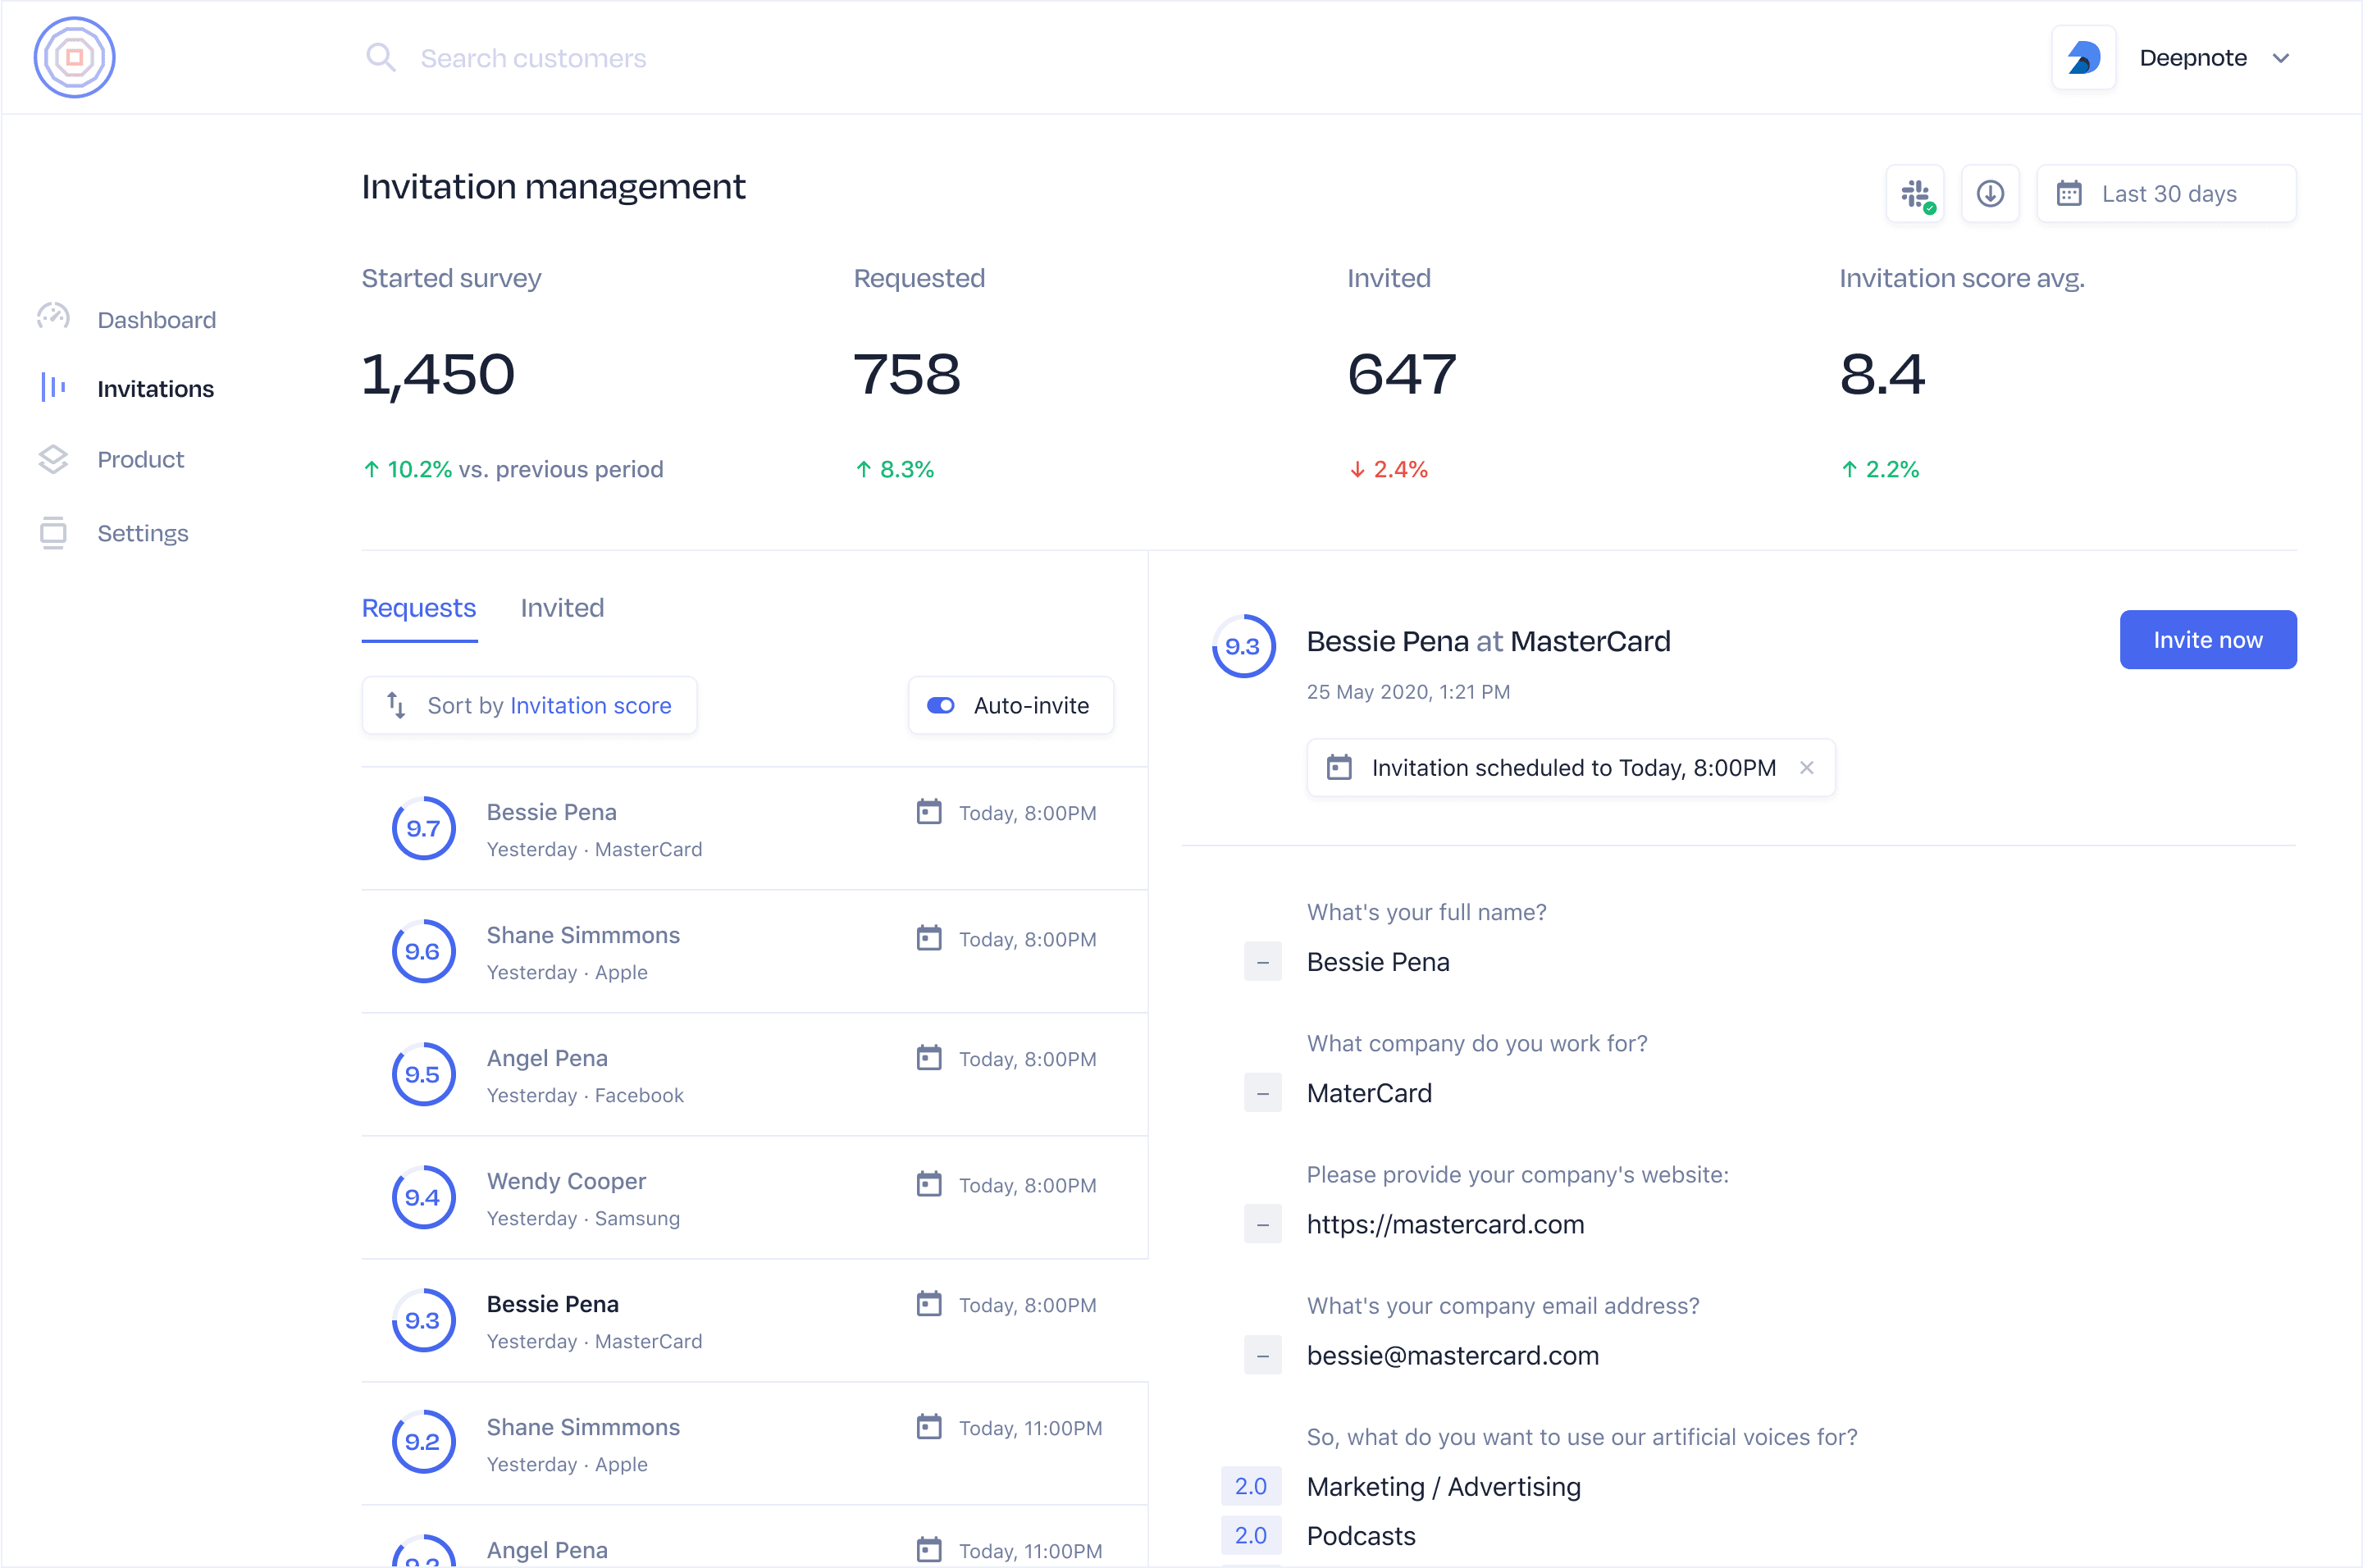Select the Requests tab
Viewport: 2363px width, 1568px height.
pyautogui.click(x=418, y=608)
